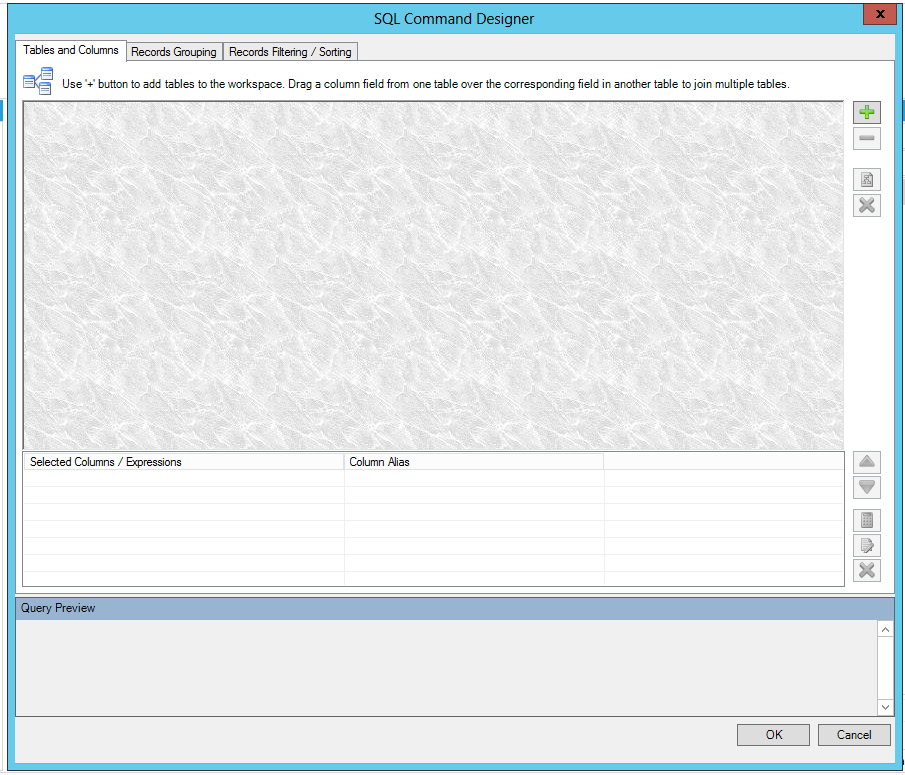Click Selected Columns / Expressions header

tap(184, 462)
